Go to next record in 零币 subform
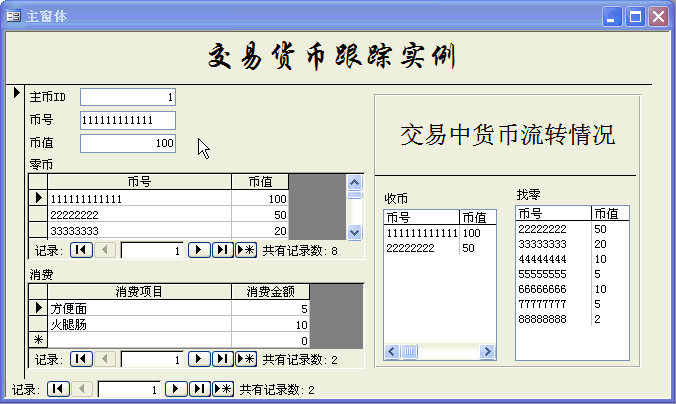 [x=199, y=250]
